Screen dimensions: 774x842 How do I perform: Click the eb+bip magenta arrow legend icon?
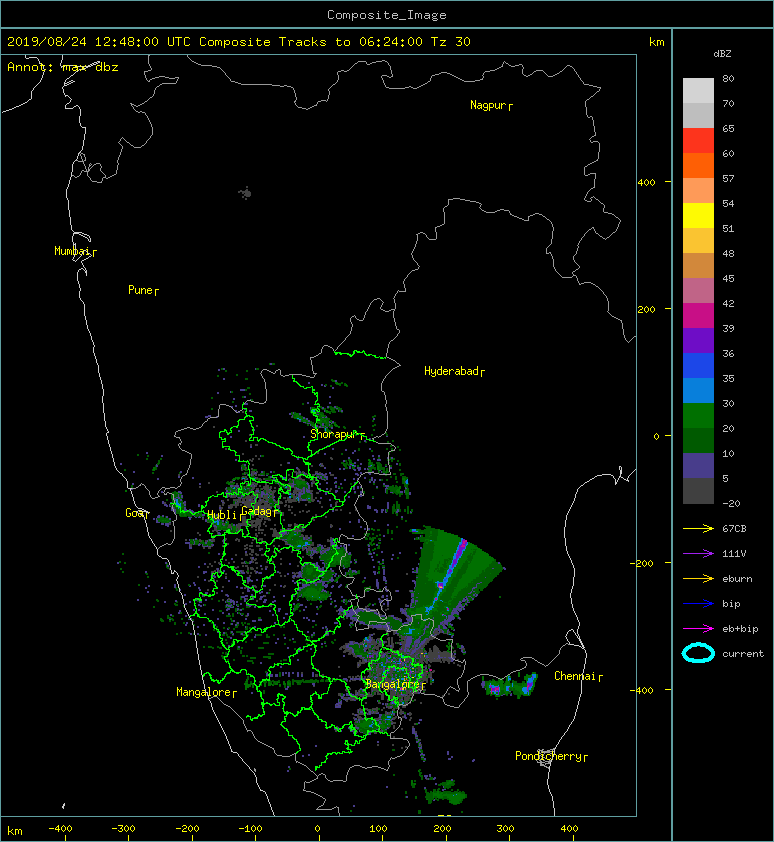698,628
